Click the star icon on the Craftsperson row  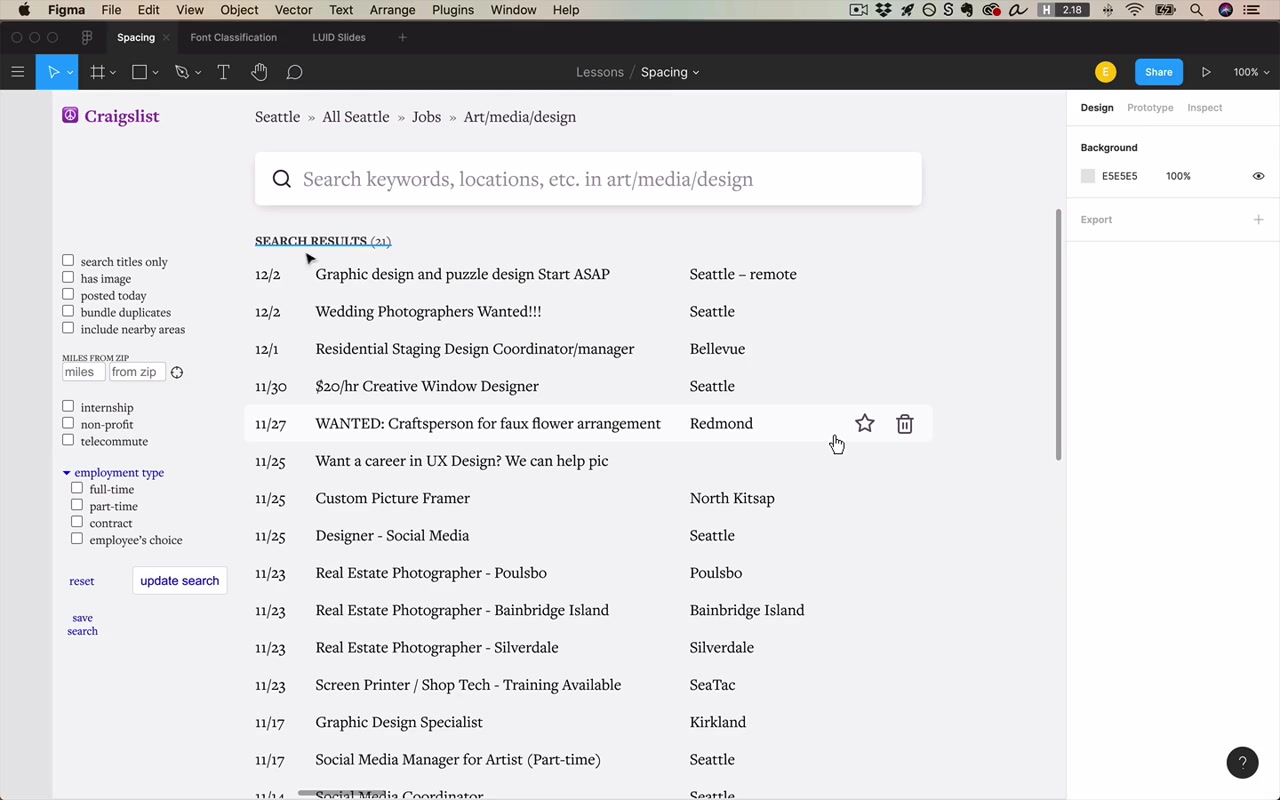(x=865, y=424)
